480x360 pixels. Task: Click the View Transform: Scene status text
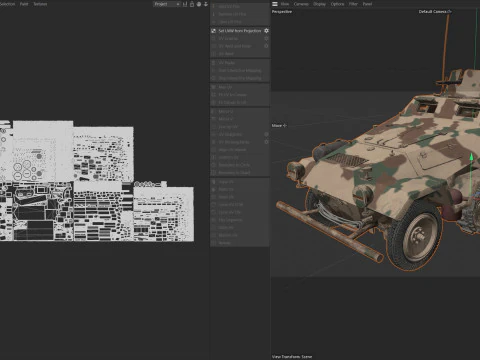[x=292, y=357]
